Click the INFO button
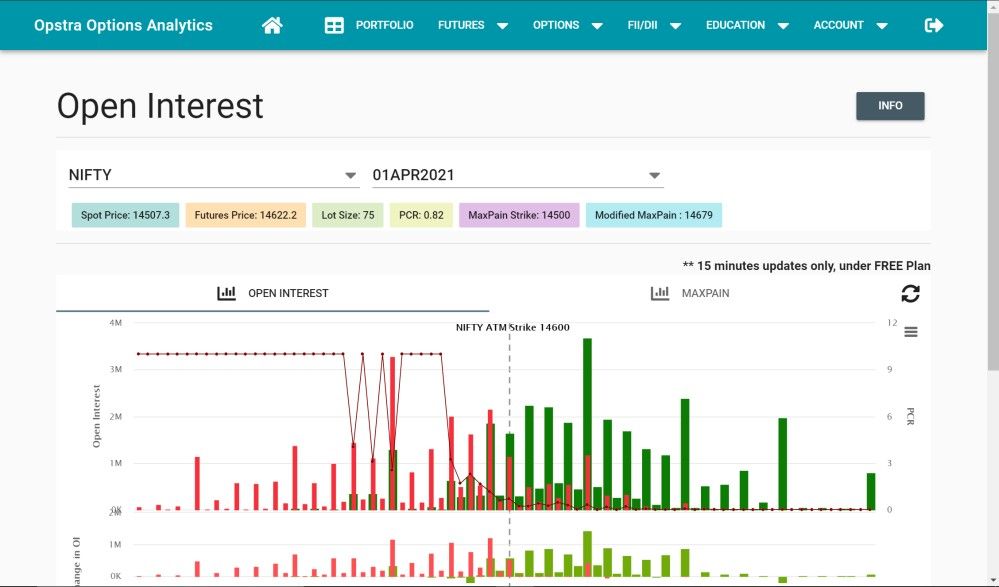The width and height of the screenshot is (999, 587). pos(890,106)
